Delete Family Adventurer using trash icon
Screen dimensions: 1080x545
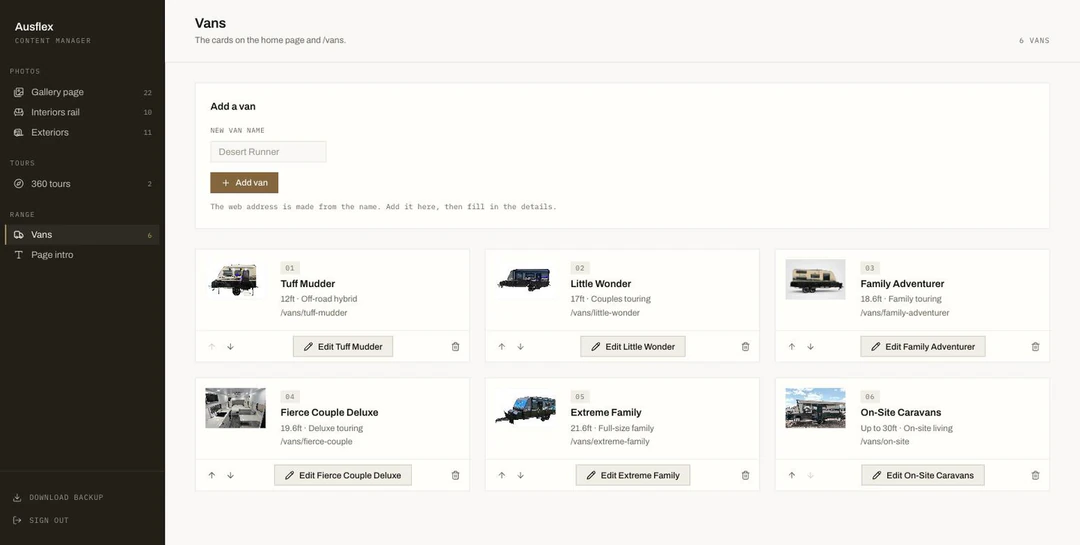coord(1035,347)
